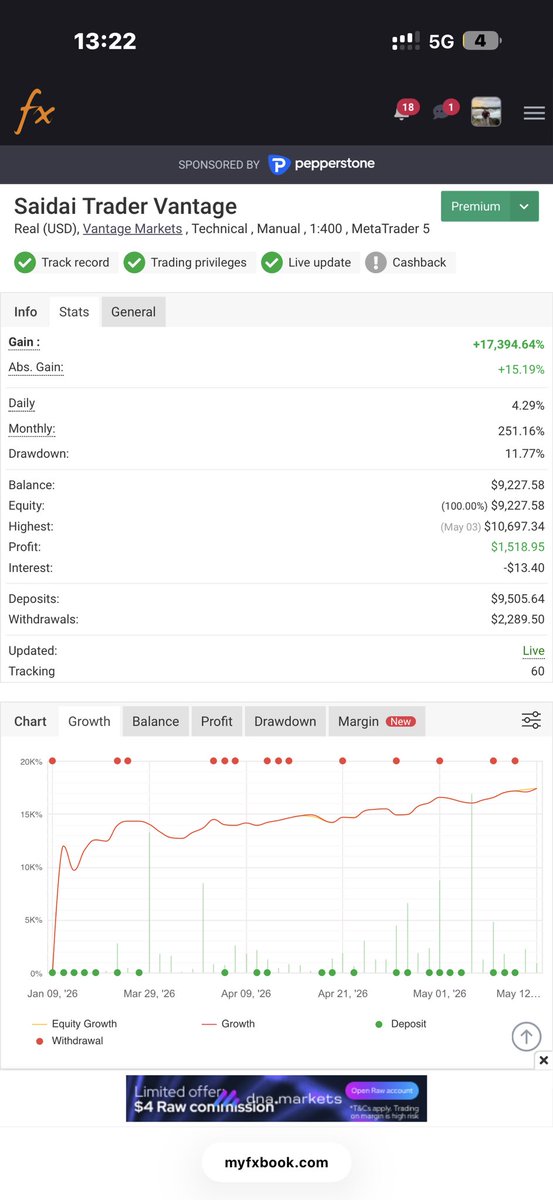Switch chart to Margin New tab
The width and height of the screenshot is (553, 1200).
click(x=377, y=721)
